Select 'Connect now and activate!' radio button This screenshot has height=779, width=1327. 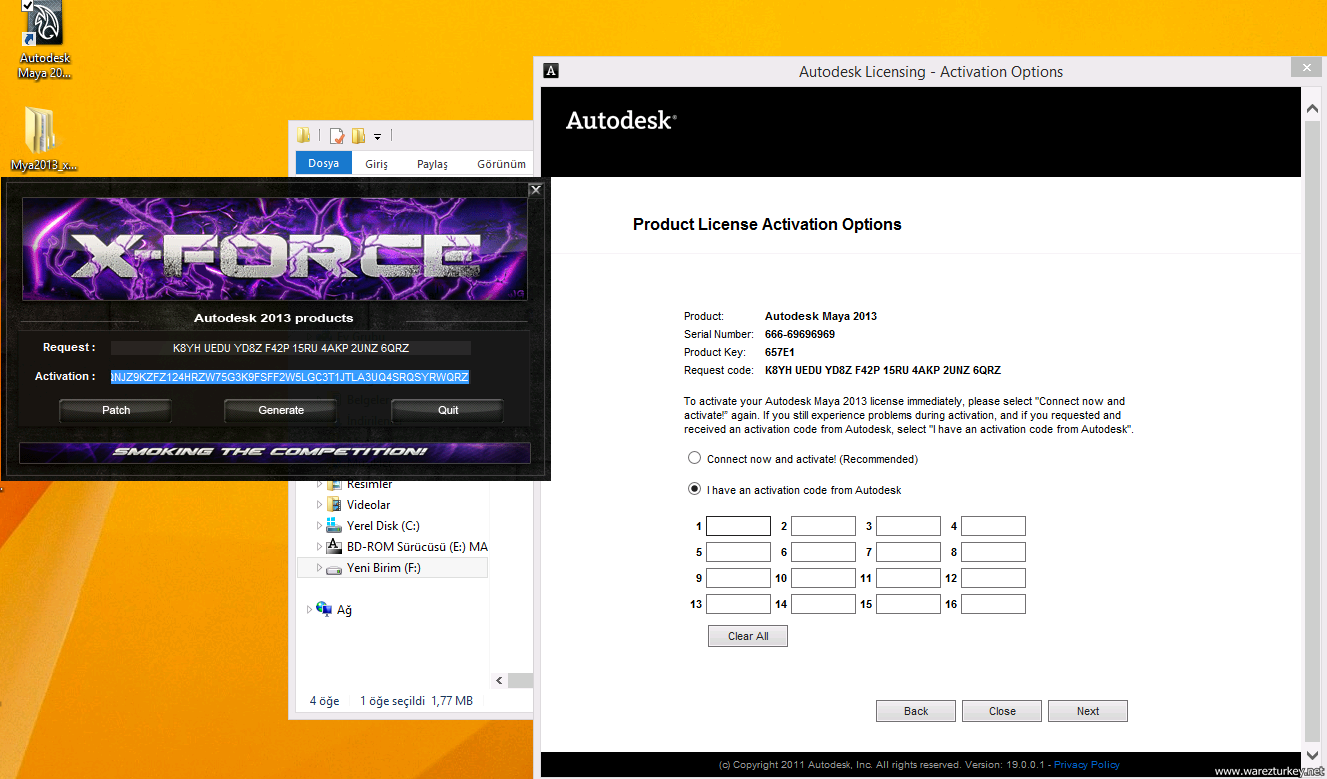click(x=694, y=459)
